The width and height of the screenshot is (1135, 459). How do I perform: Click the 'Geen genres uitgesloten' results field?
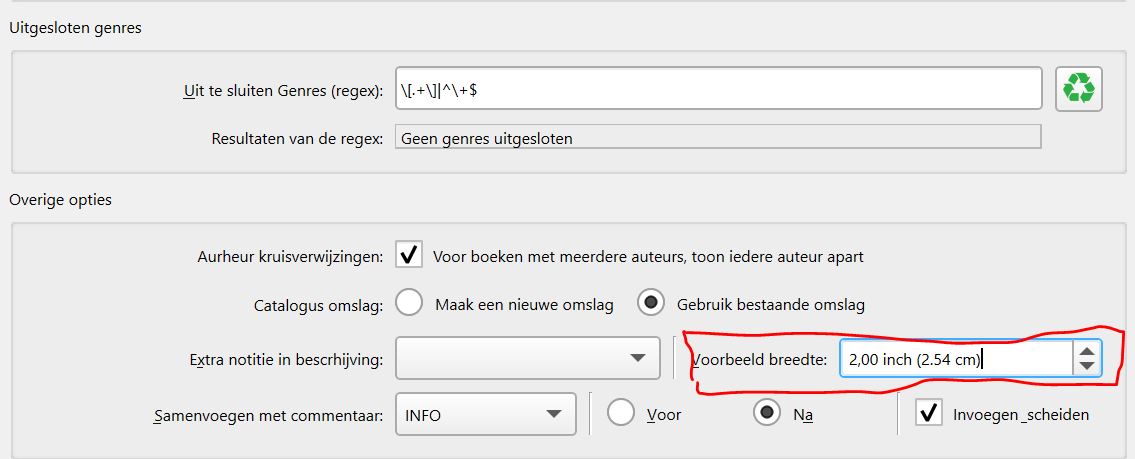[718, 138]
